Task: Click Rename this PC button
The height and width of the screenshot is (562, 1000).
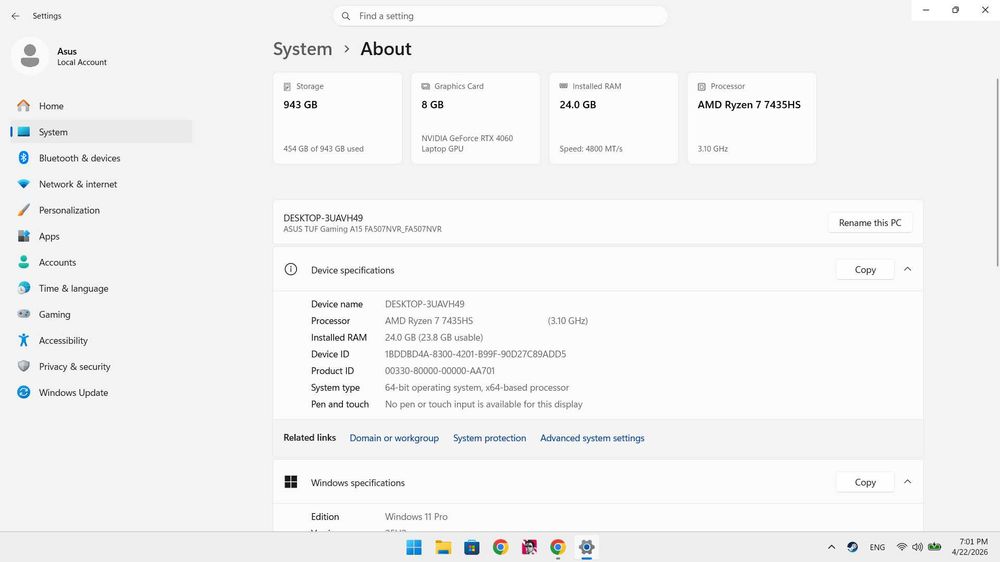Action: [x=870, y=223]
